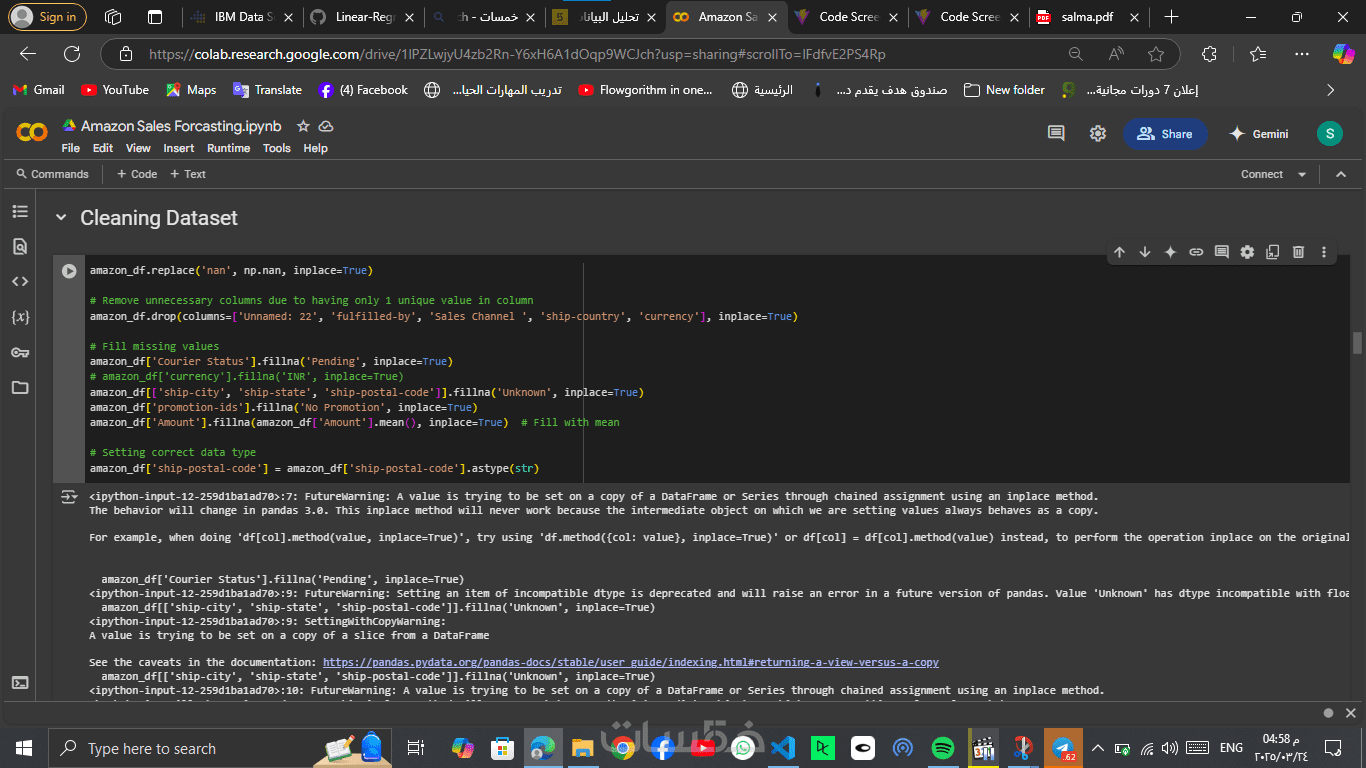The width and height of the screenshot is (1366, 768).
Task: Open the Edit menu
Action: (x=103, y=148)
